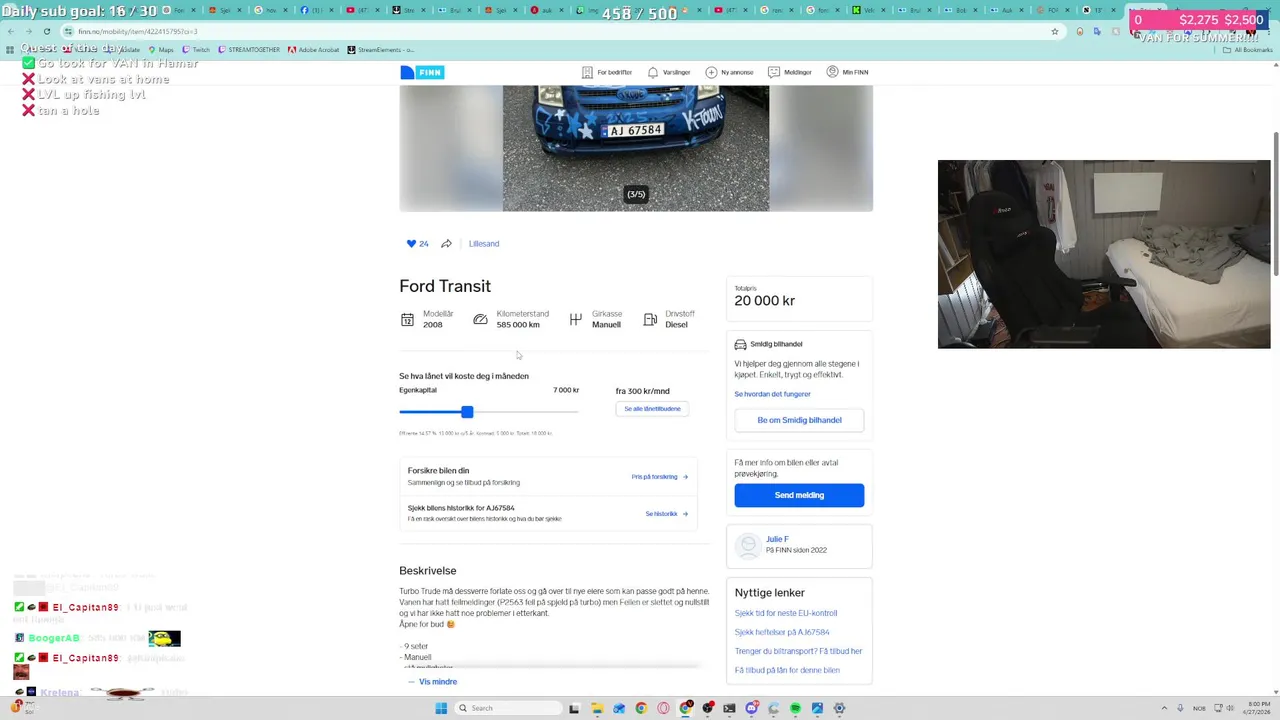This screenshot has height=720, width=1280.
Task: Click the Smidig bilhandel car icon
Action: 740,344
